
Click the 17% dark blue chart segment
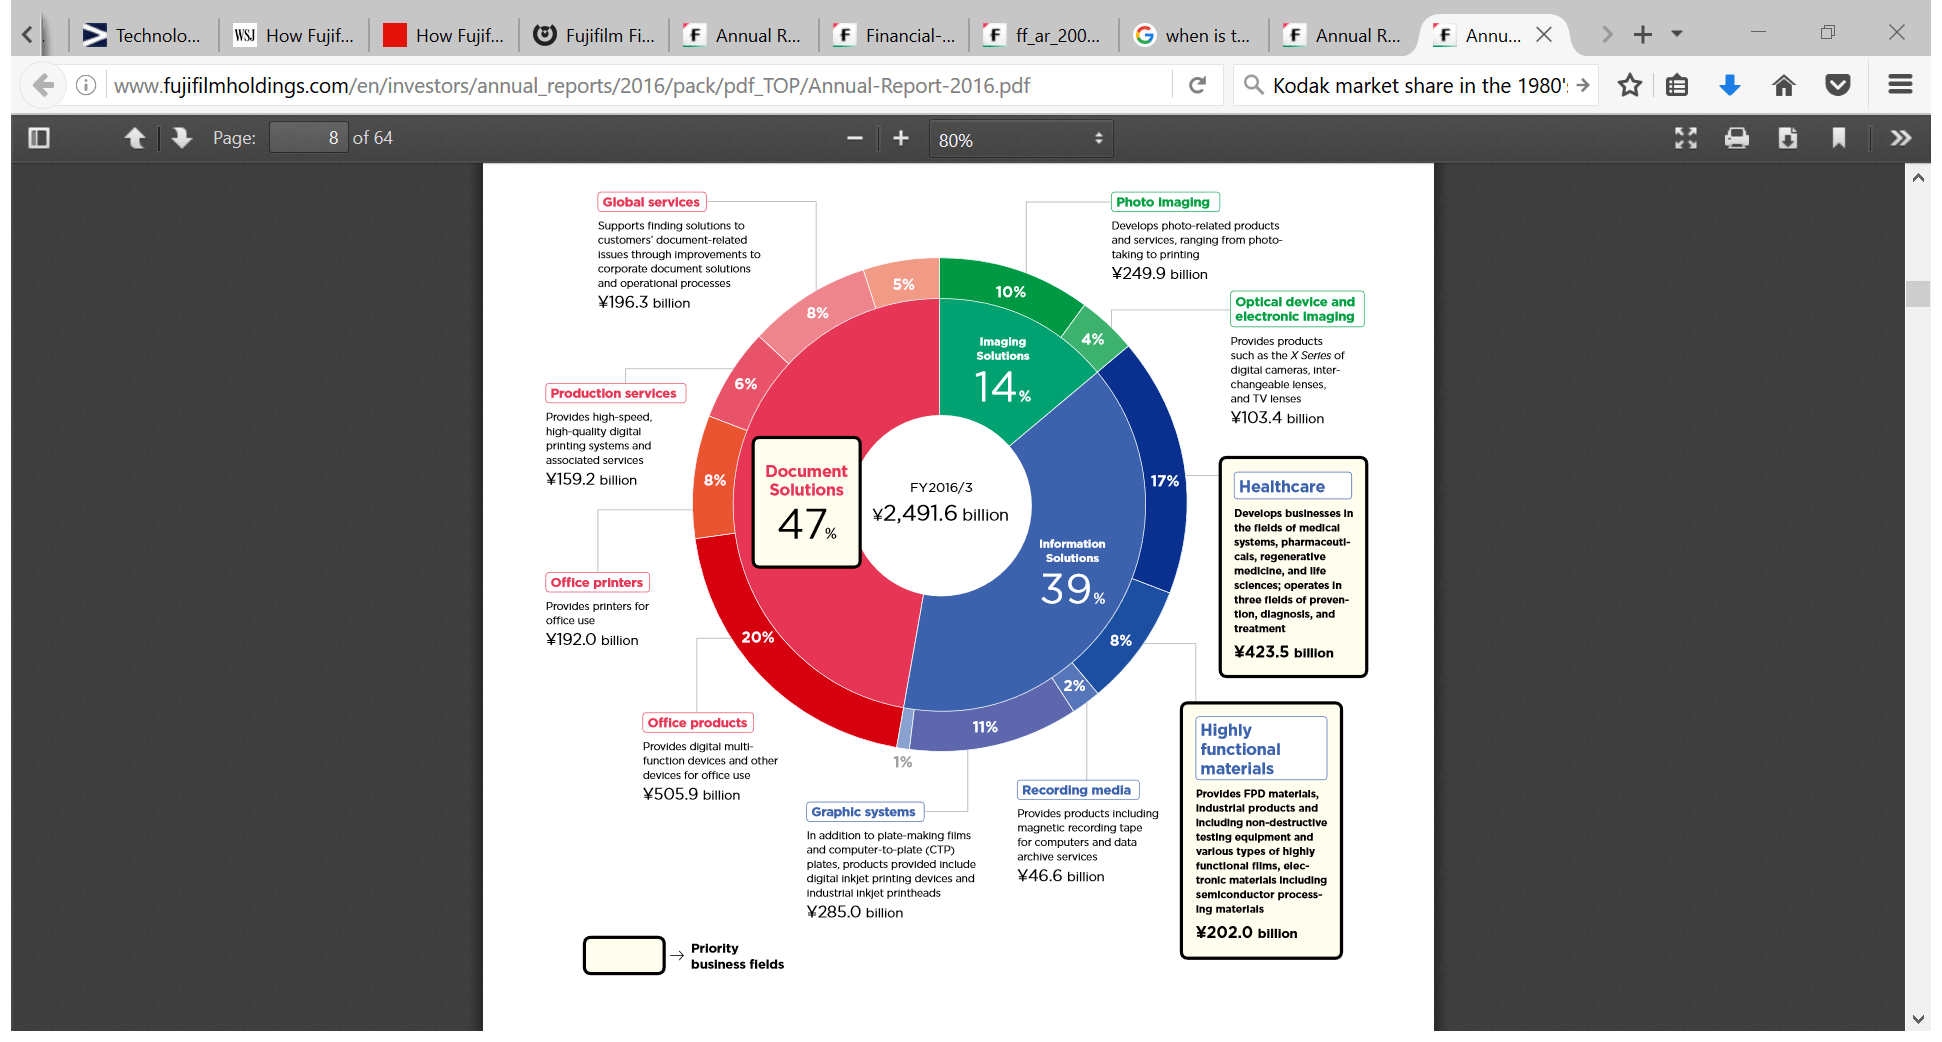coord(1164,481)
